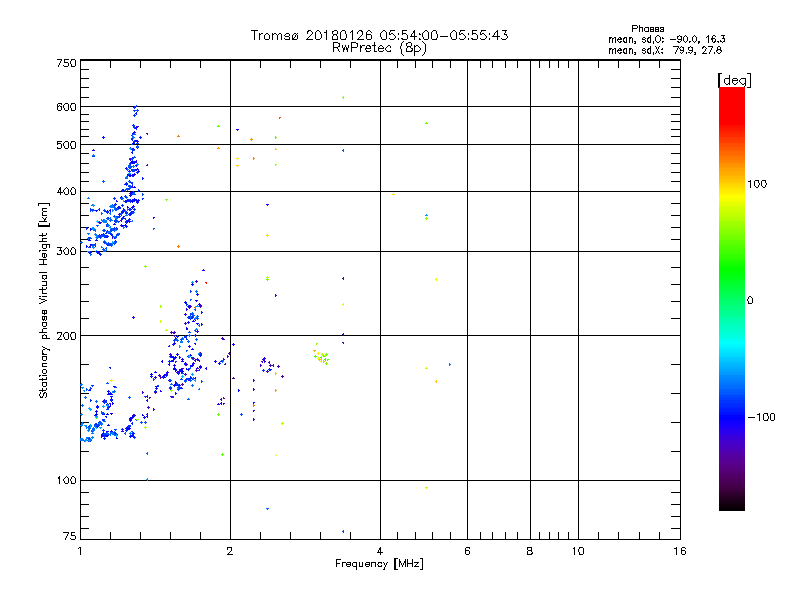
Task: Click the y-axis tick label '100'
Action: pyautogui.click(x=66, y=481)
